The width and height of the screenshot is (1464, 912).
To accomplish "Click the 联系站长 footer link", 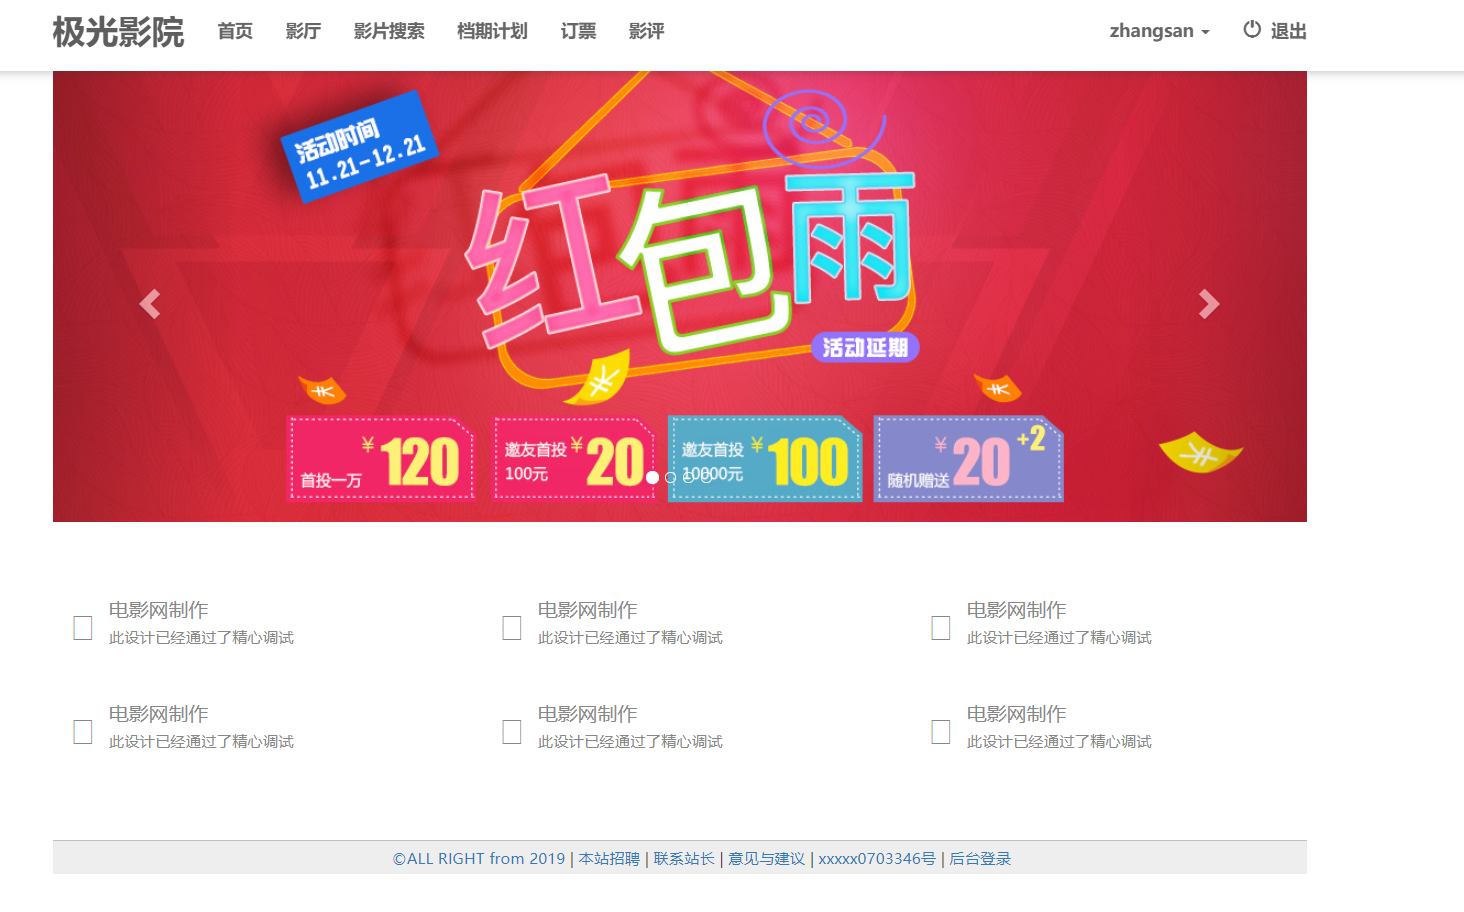I will (x=684, y=859).
